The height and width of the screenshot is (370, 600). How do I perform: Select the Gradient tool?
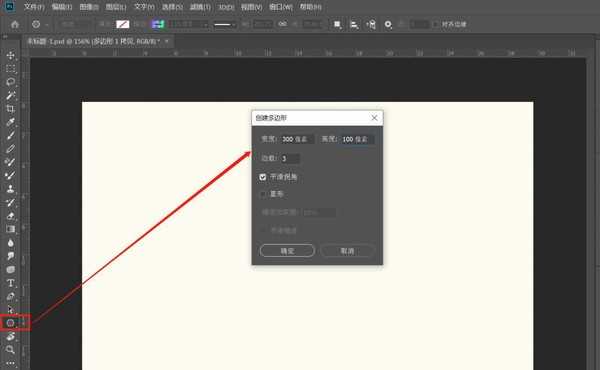tap(10, 229)
